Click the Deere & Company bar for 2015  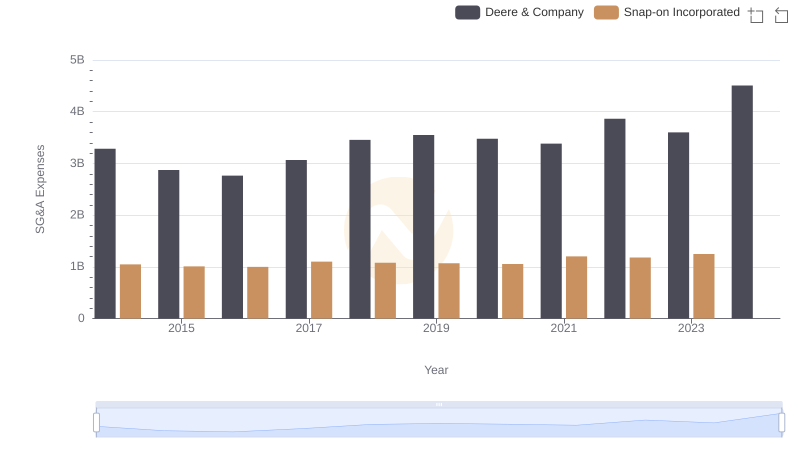pos(168,244)
